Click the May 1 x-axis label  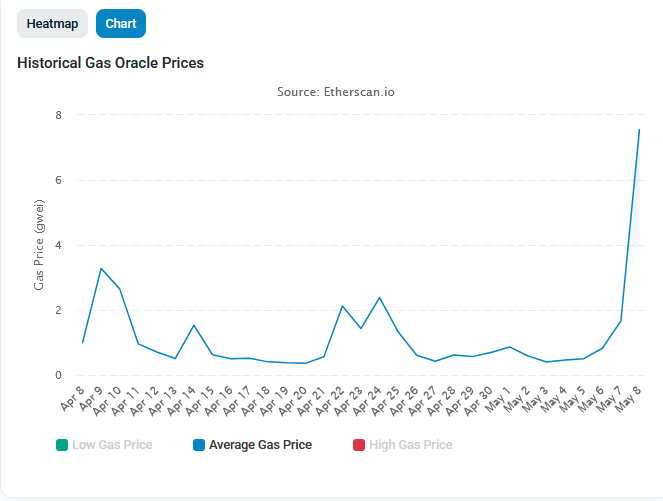pyautogui.click(x=498, y=400)
